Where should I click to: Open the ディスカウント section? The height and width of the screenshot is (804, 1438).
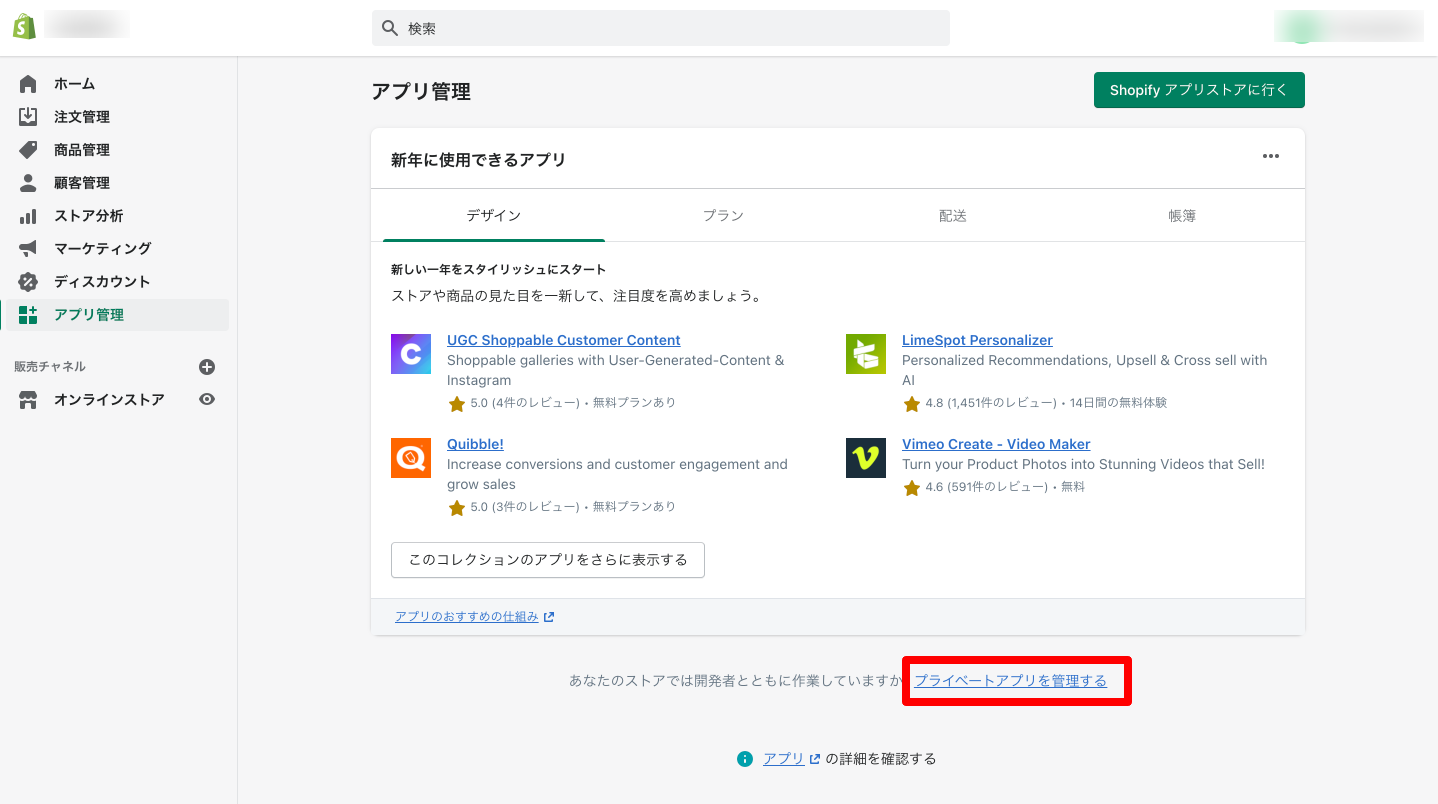101,281
